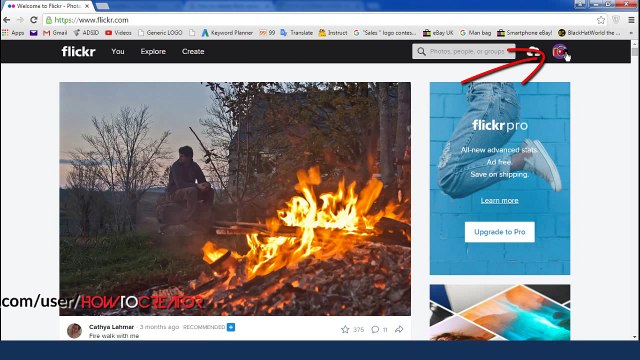
Task: Open the Translate bookmark
Action: (297, 33)
